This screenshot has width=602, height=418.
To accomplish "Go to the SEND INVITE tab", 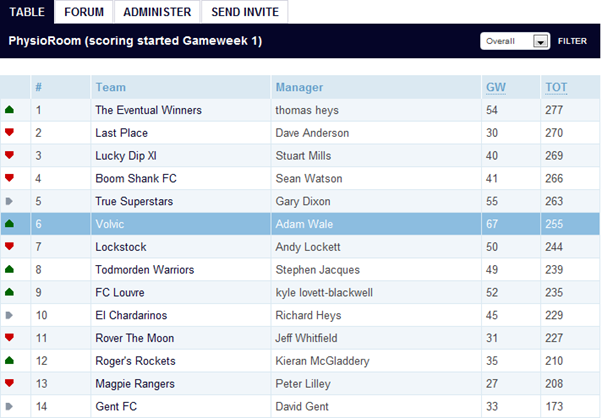I will (245, 12).
